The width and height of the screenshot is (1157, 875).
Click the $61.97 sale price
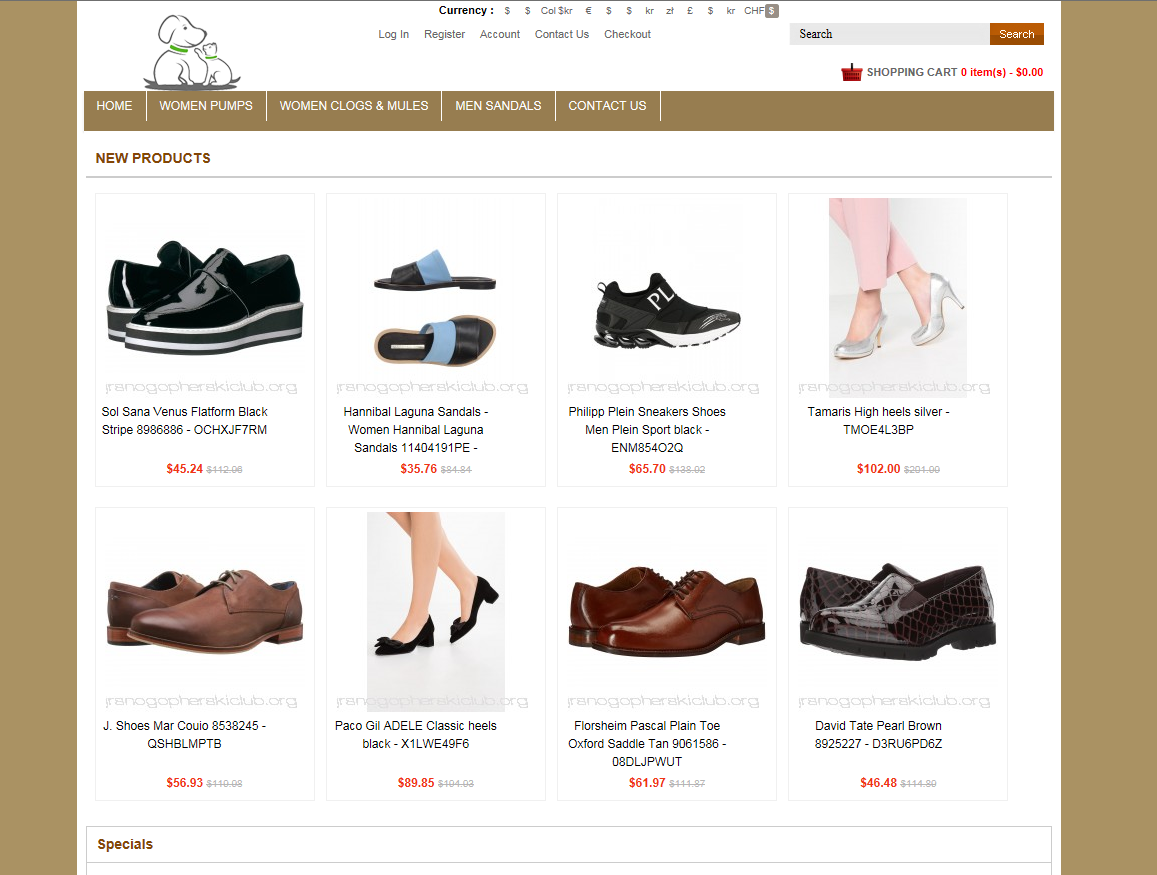point(647,783)
